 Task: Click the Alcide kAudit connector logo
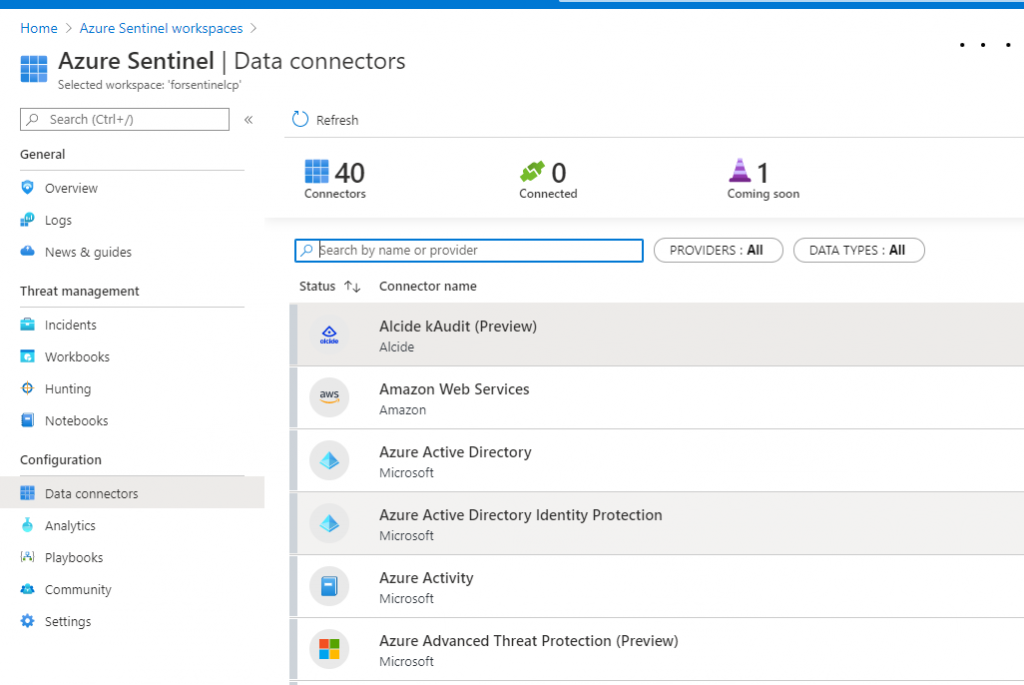(x=329, y=334)
